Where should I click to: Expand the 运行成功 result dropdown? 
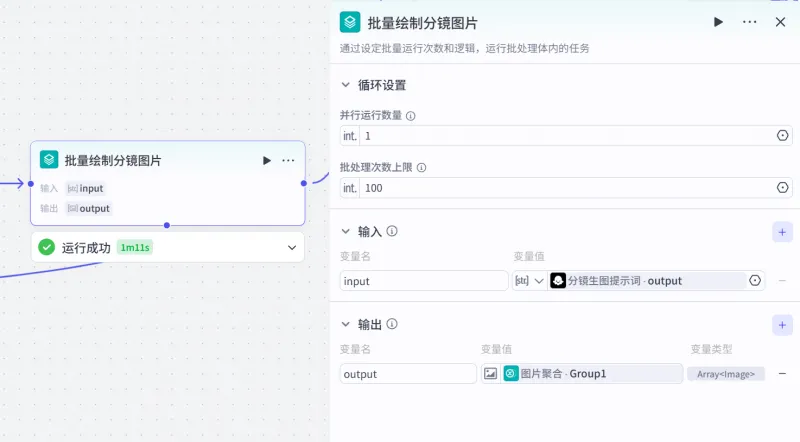coord(292,248)
